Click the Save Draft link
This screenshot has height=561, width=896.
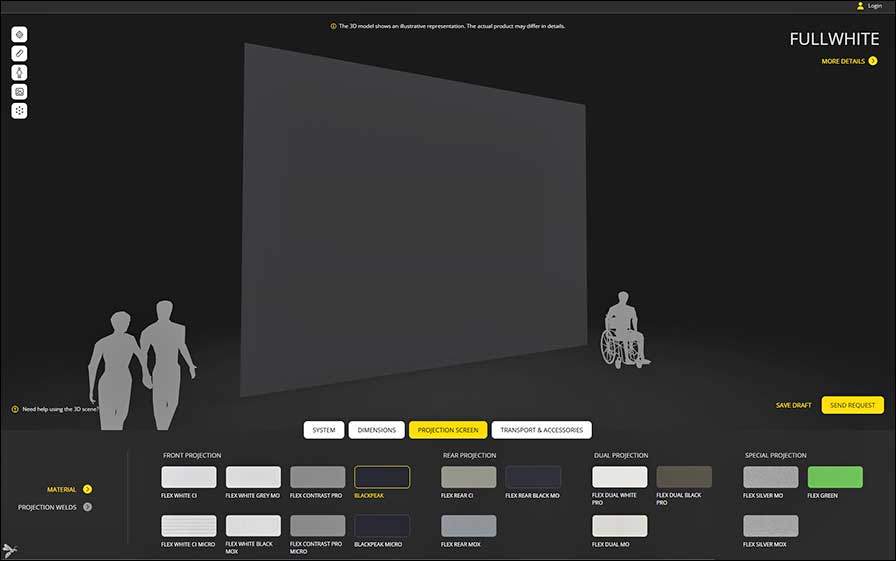pos(793,405)
